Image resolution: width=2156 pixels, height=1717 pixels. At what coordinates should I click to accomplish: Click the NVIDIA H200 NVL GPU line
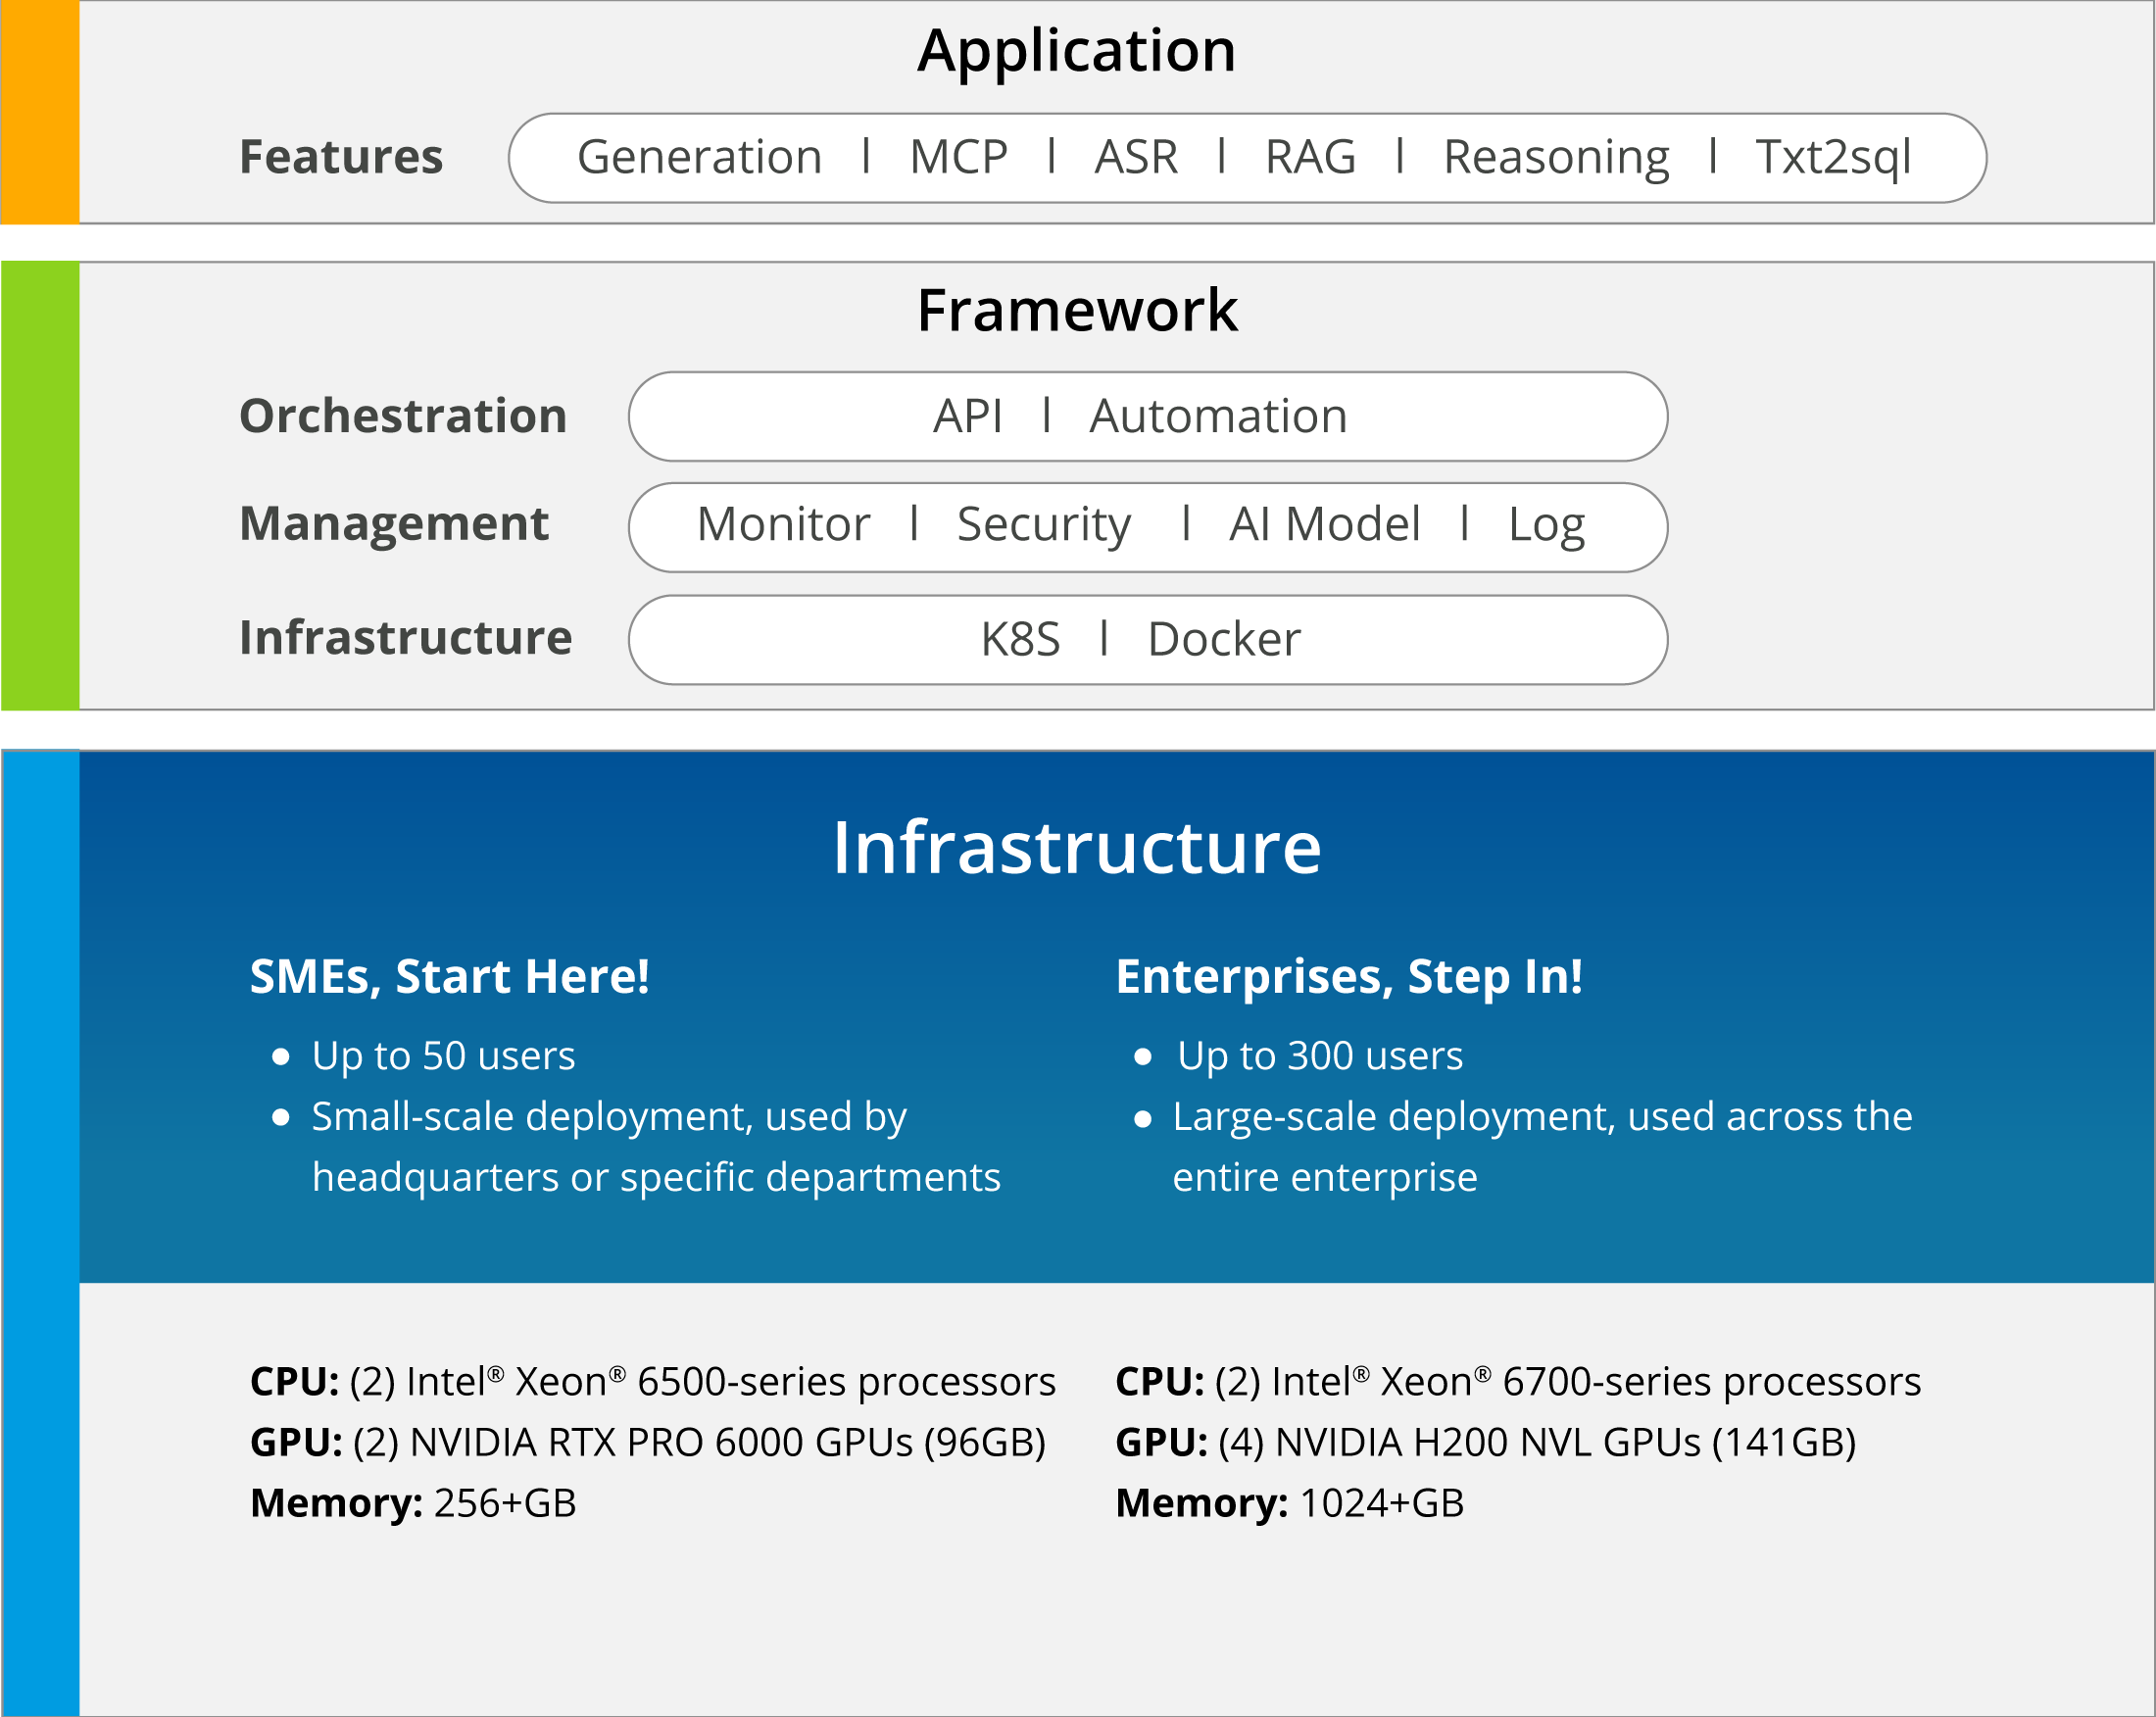click(1486, 1443)
